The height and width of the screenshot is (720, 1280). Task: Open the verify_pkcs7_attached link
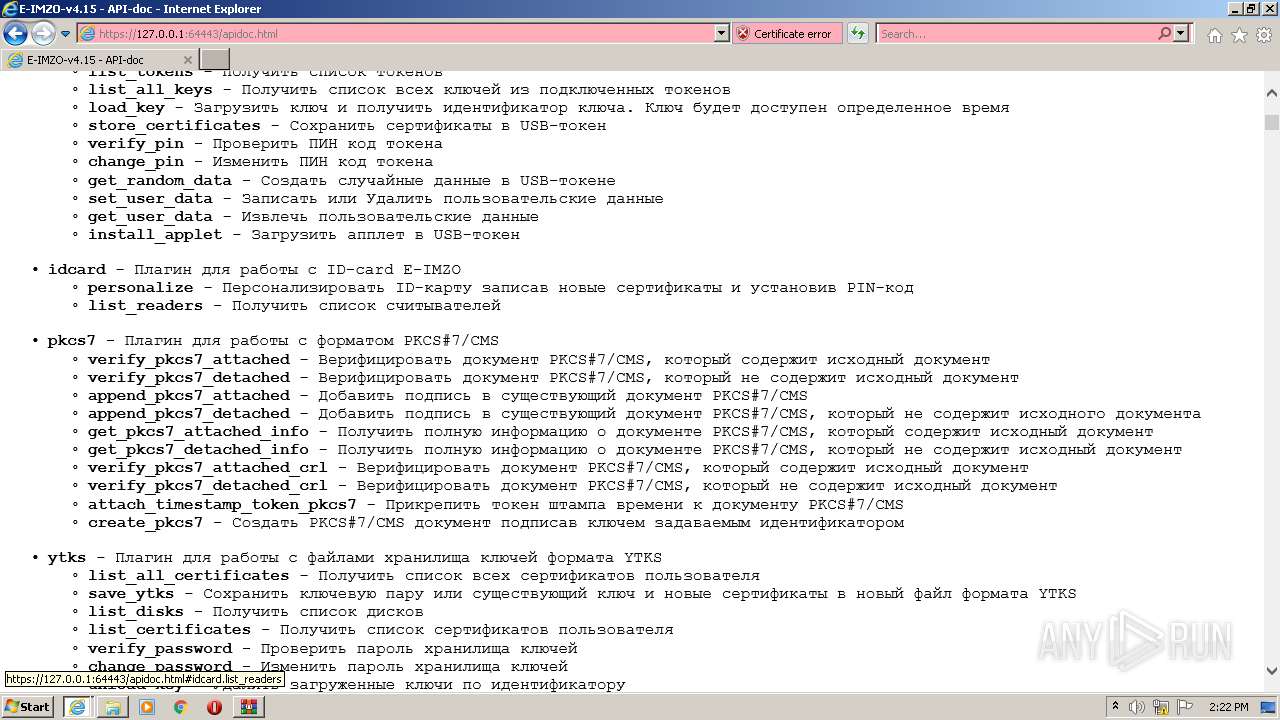click(189, 360)
